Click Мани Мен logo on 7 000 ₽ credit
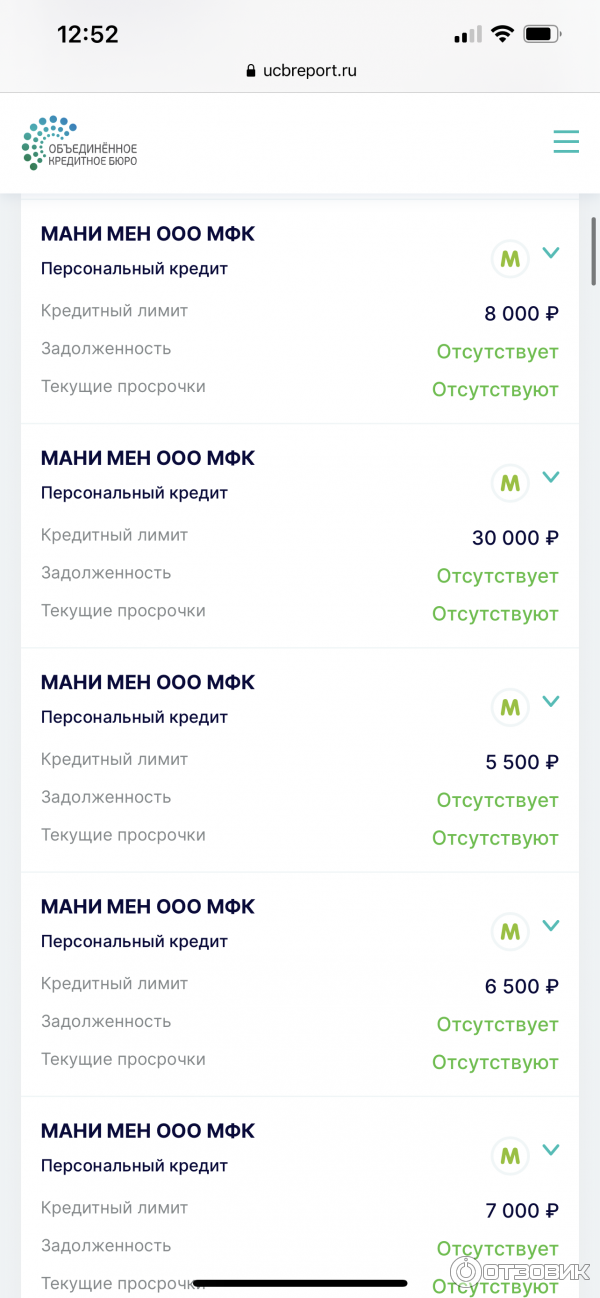Screen dimensions: 600x1298 point(510,1156)
